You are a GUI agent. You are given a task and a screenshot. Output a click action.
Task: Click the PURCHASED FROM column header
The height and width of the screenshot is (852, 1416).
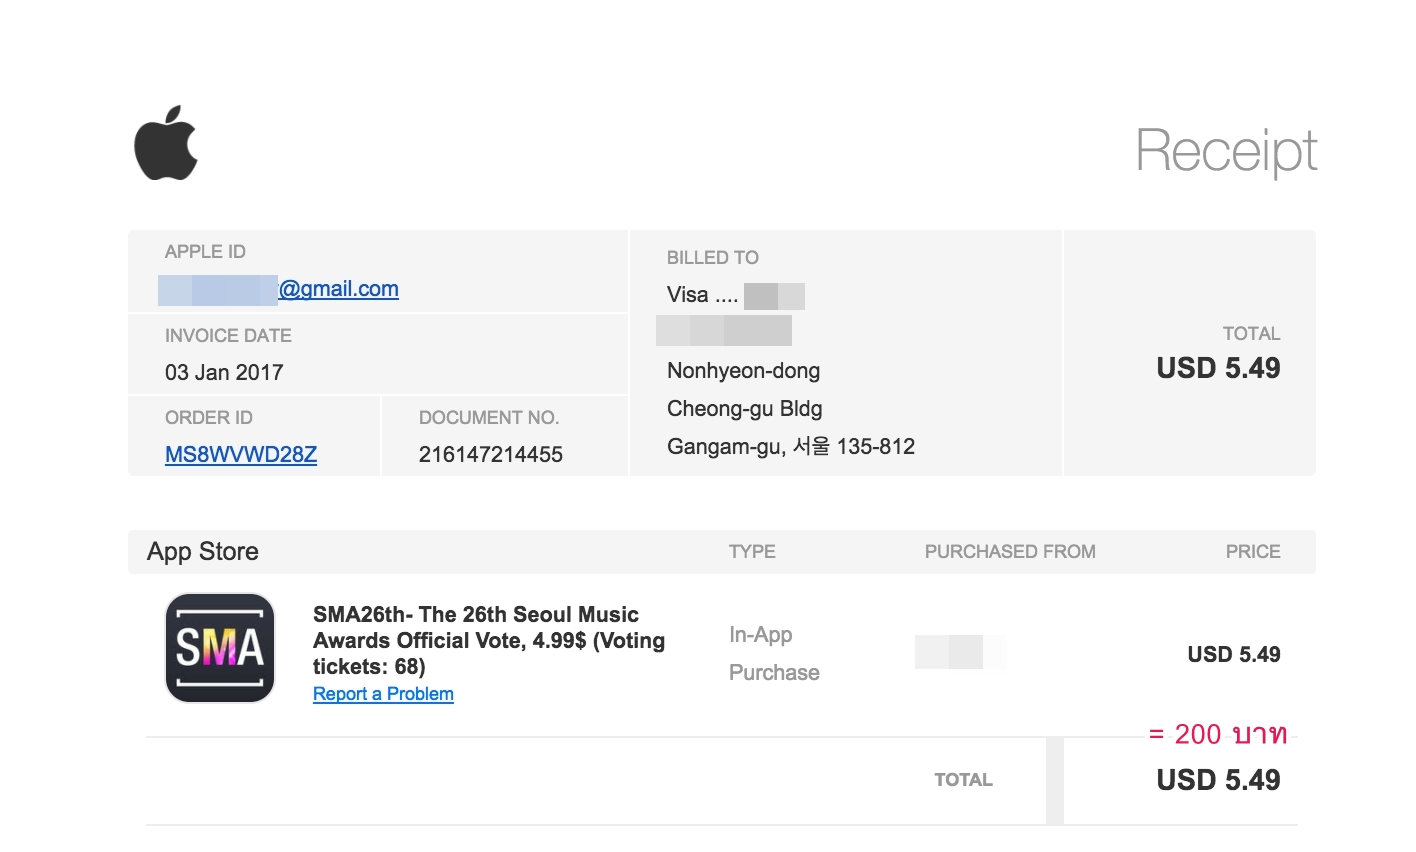pyautogui.click(x=1010, y=552)
